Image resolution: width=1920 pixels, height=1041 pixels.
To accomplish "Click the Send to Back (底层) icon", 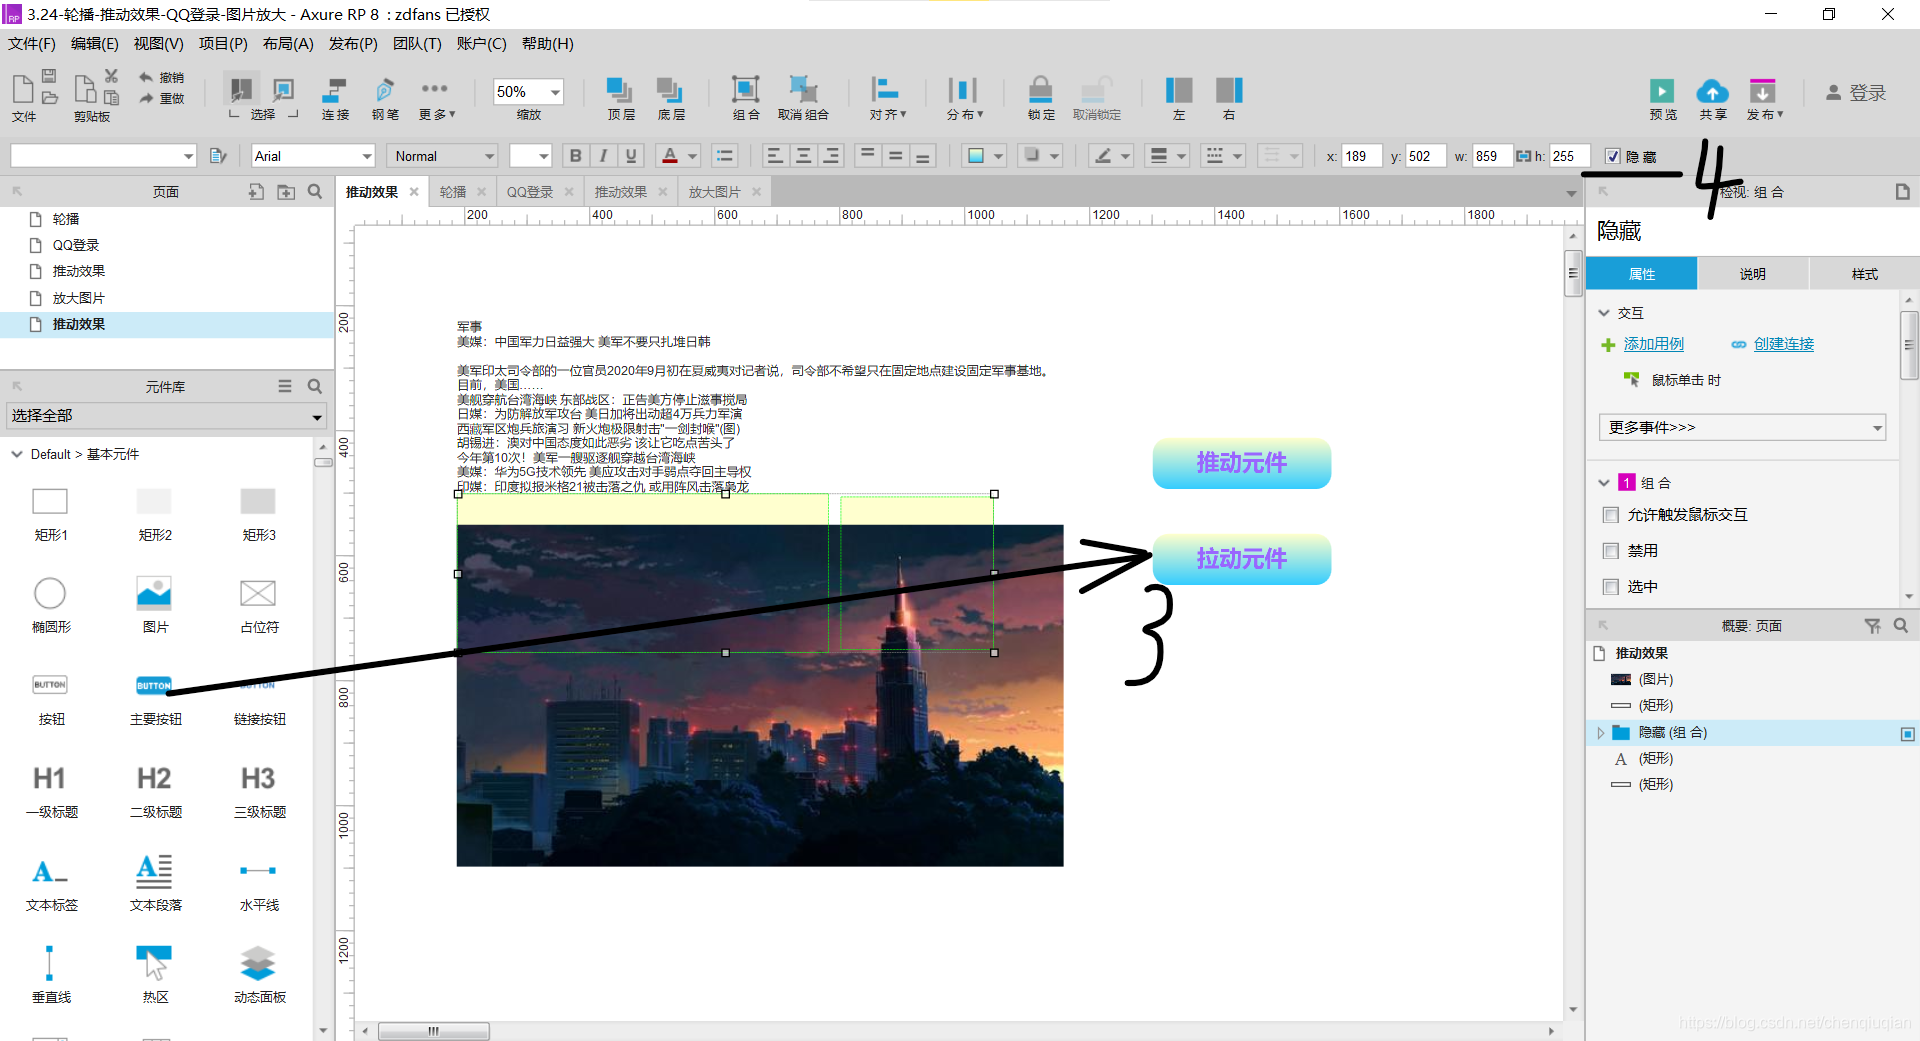I will 670,91.
